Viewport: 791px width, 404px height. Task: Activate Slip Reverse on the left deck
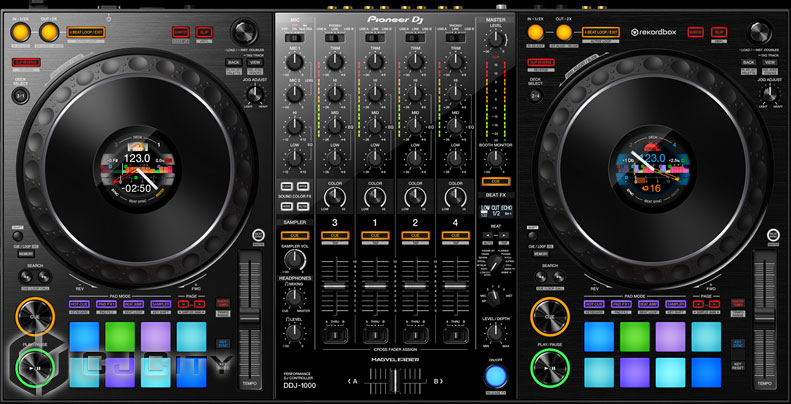point(26,63)
